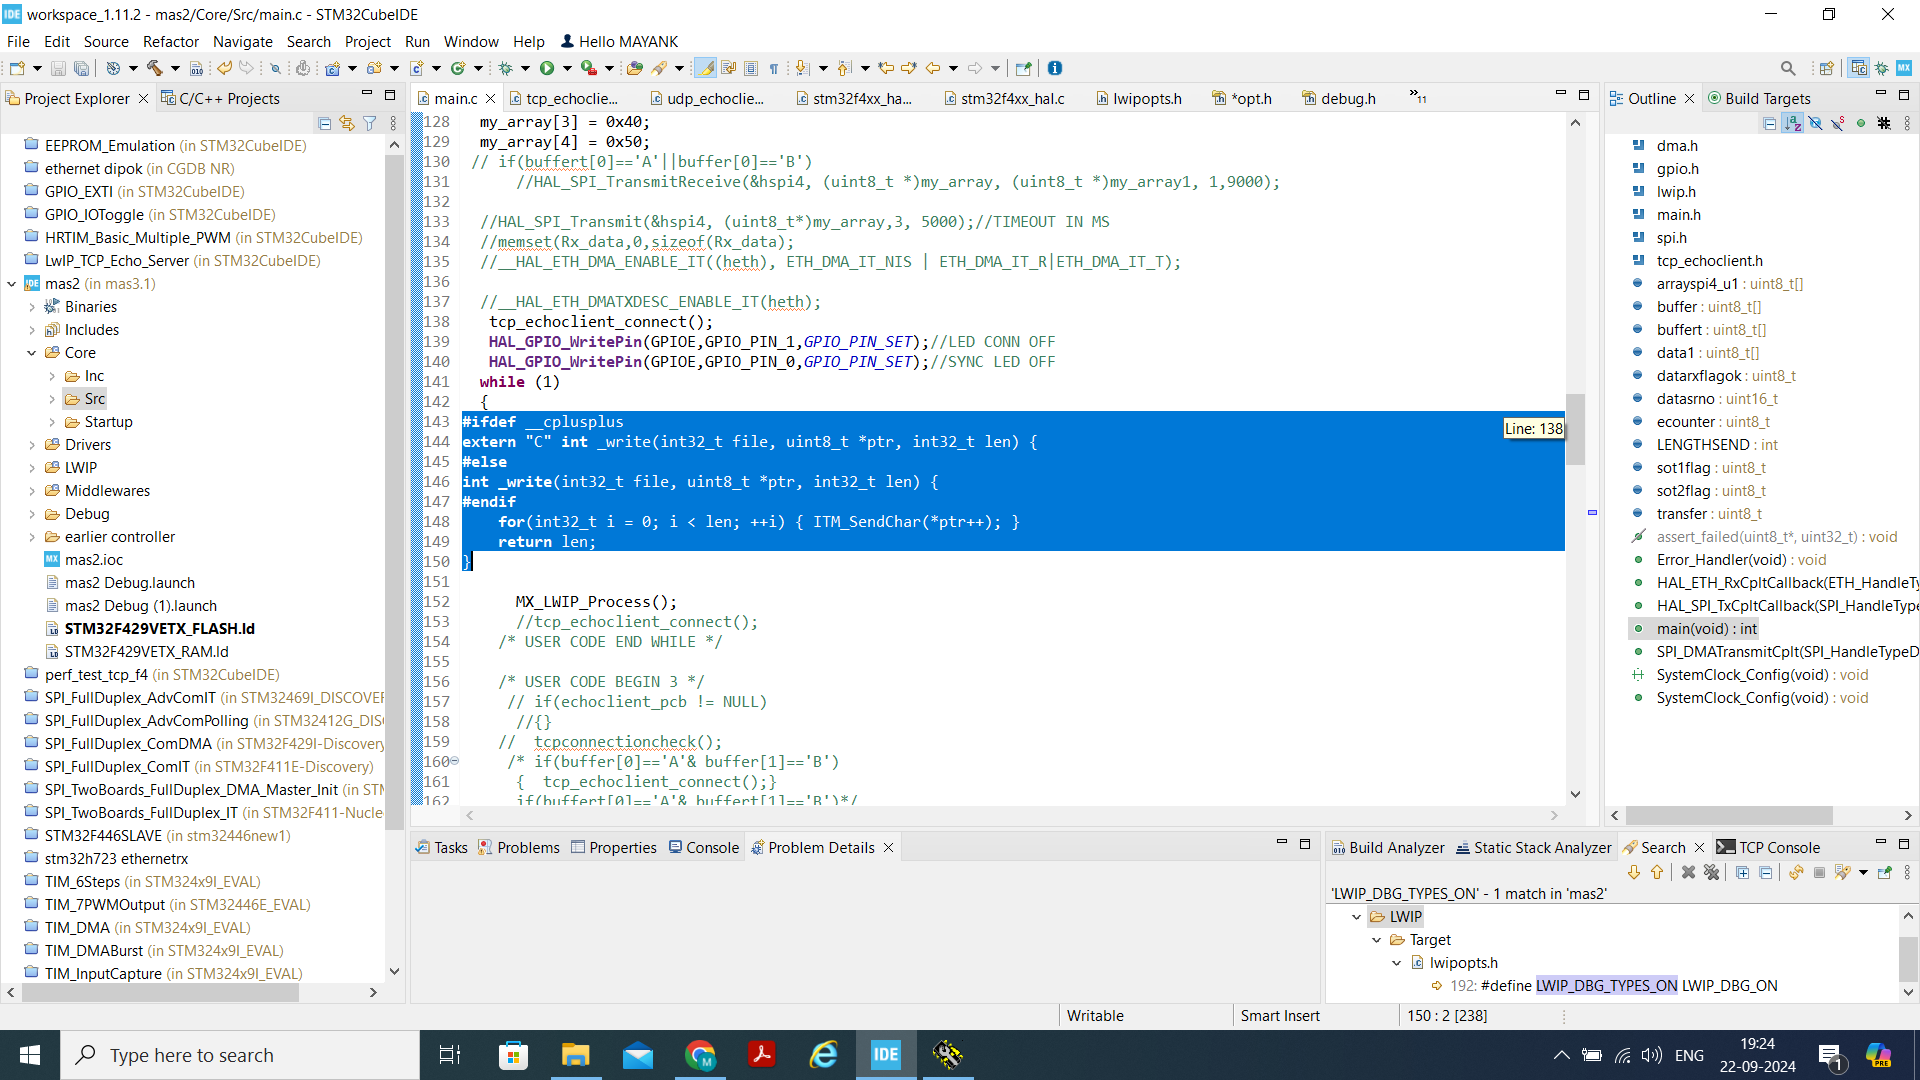Screen dimensions: 1920x1080
Task: Toggle alphabetical Sort in the Outline view
Action: tap(1792, 123)
